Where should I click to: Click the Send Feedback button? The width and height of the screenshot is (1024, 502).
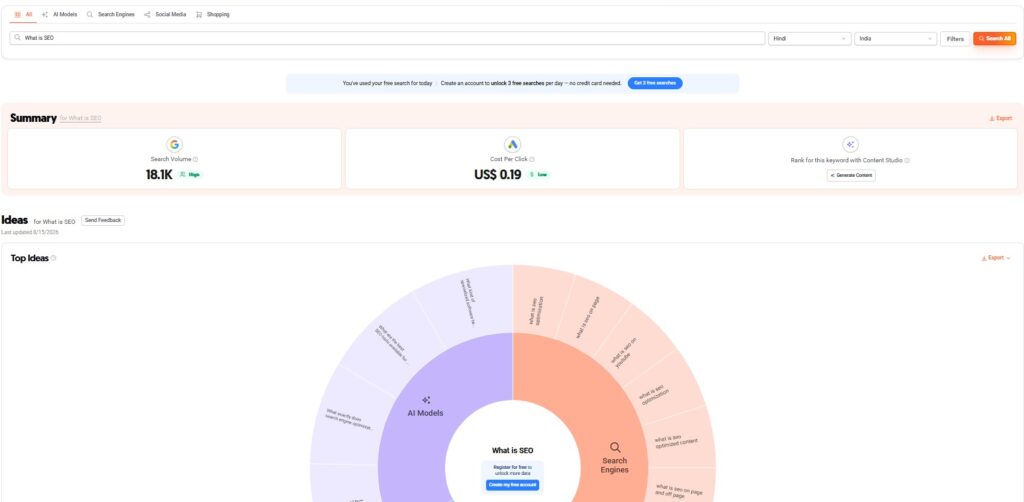103,221
